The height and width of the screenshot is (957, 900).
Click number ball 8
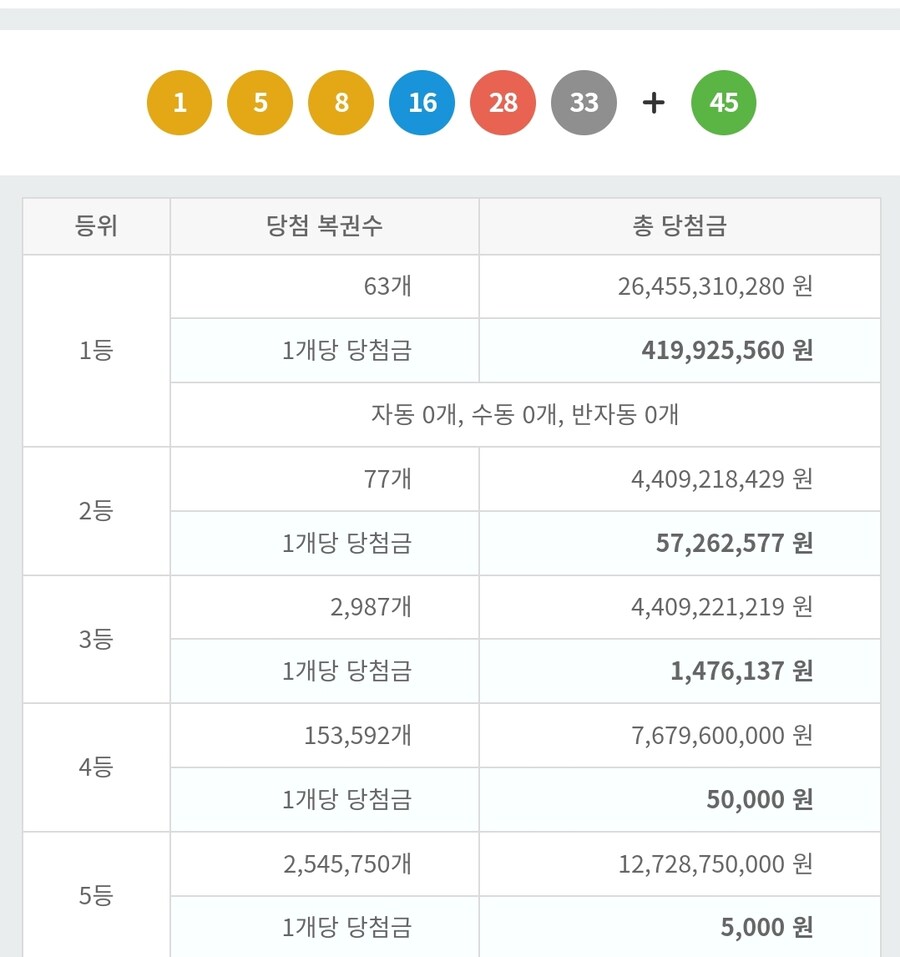pos(341,102)
